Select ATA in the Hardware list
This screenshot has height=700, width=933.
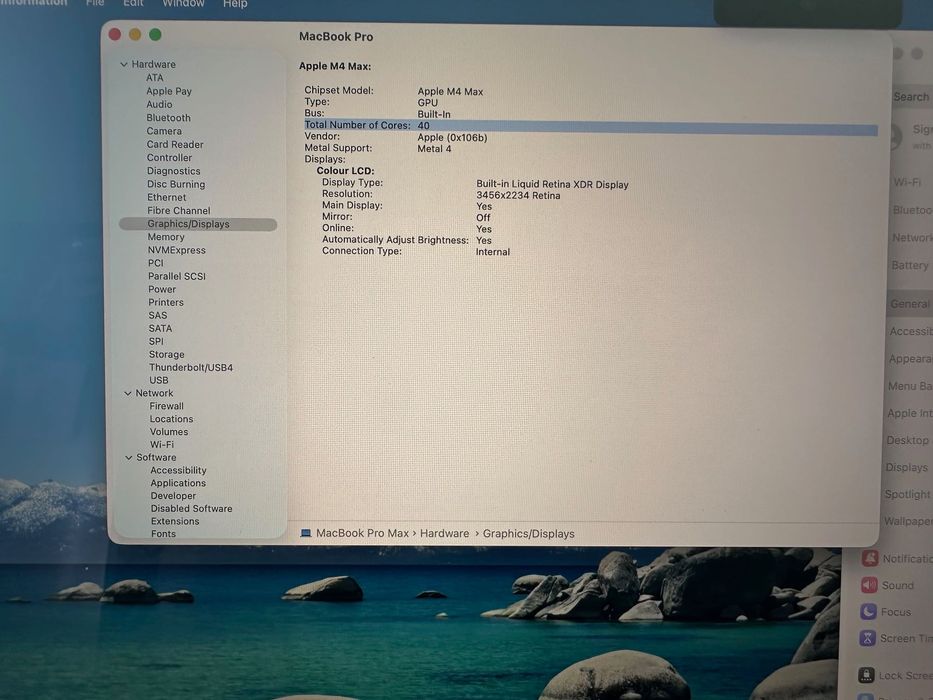click(x=155, y=78)
